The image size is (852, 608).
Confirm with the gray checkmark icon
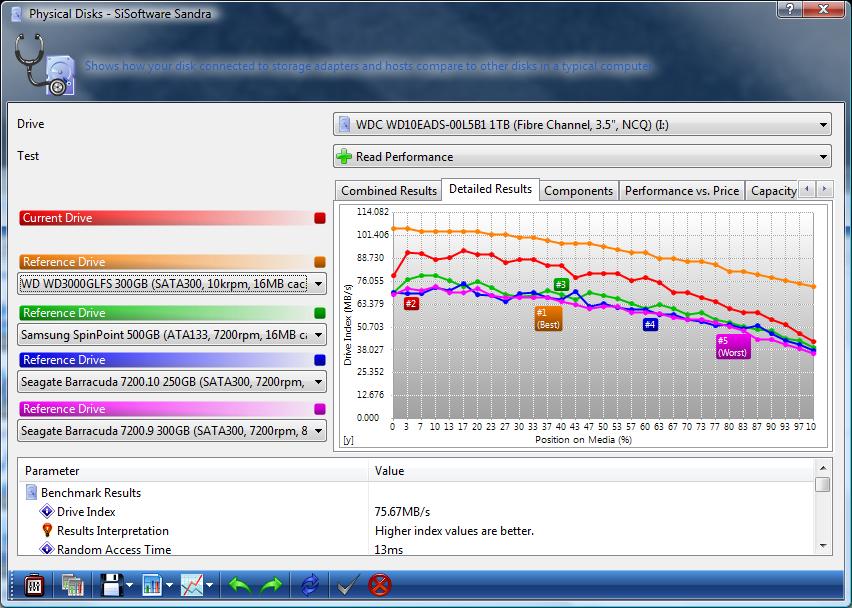click(347, 585)
